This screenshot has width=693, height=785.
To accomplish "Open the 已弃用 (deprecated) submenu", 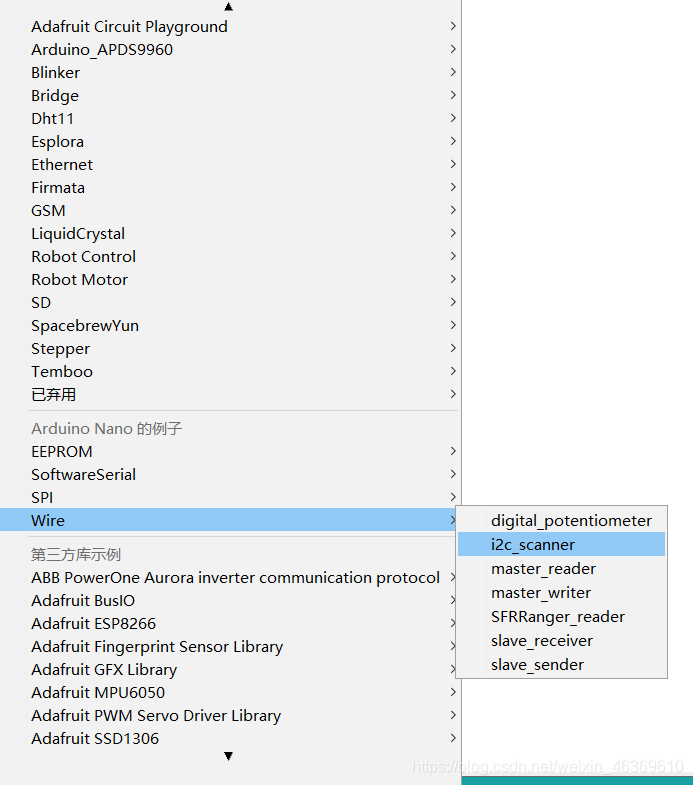I will [230, 395].
